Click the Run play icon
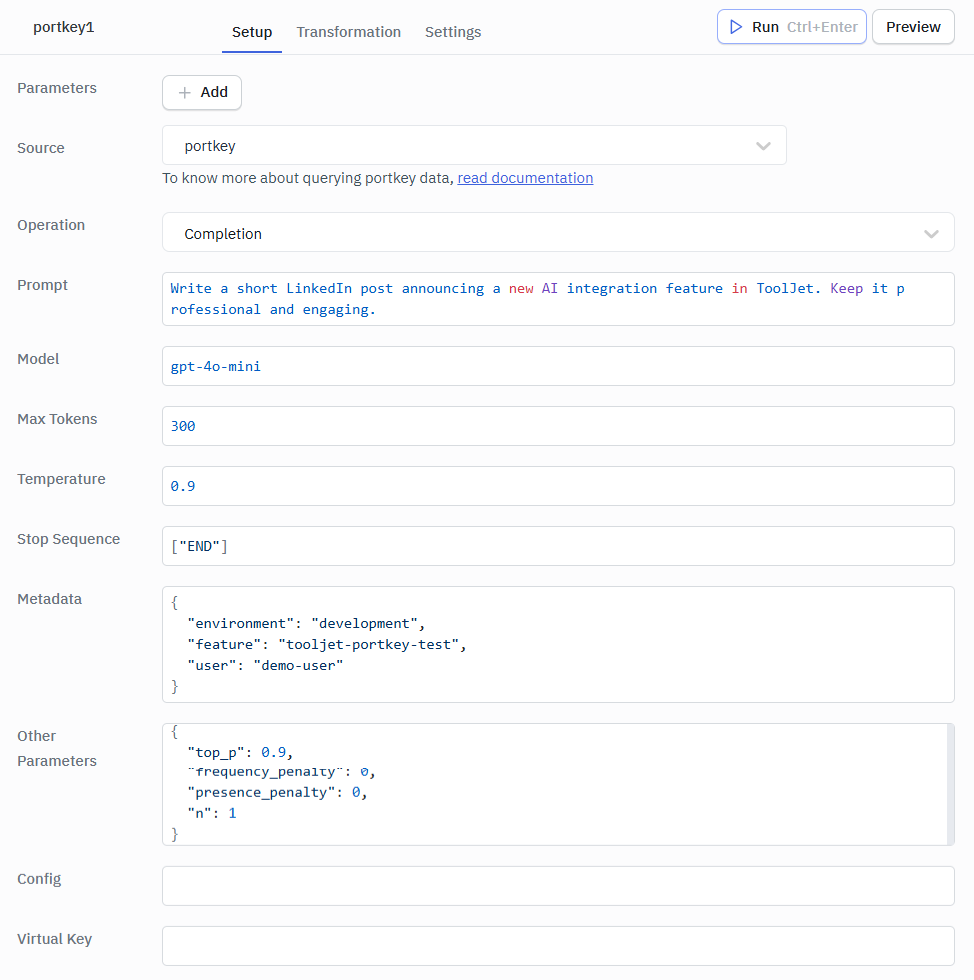 pyautogui.click(x=736, y=27)
